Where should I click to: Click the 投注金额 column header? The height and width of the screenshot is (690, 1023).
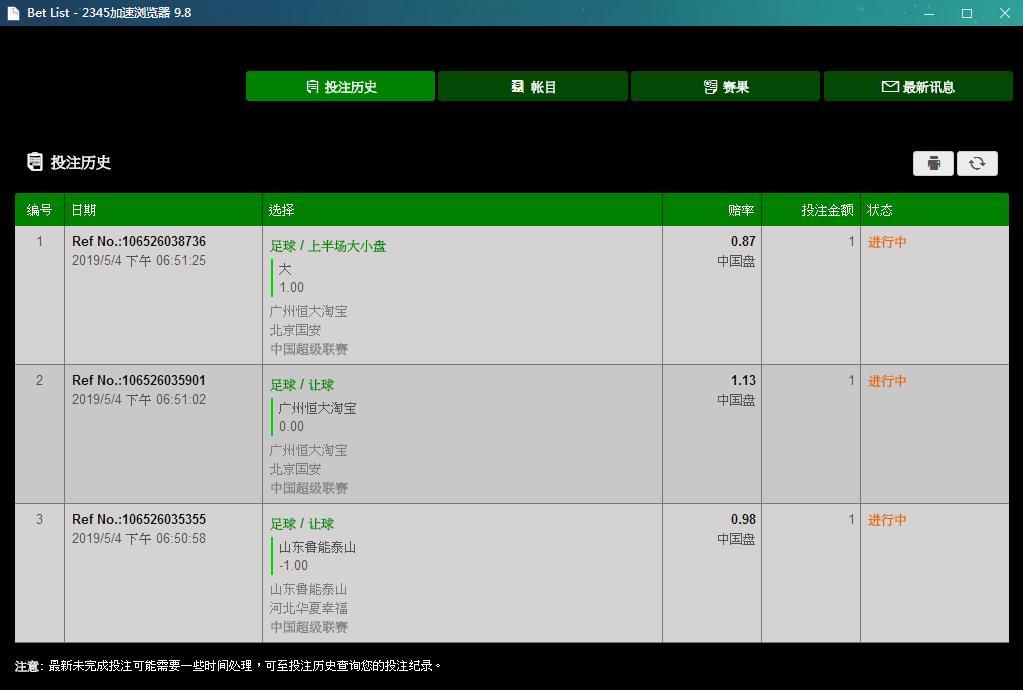coord(827,210)
